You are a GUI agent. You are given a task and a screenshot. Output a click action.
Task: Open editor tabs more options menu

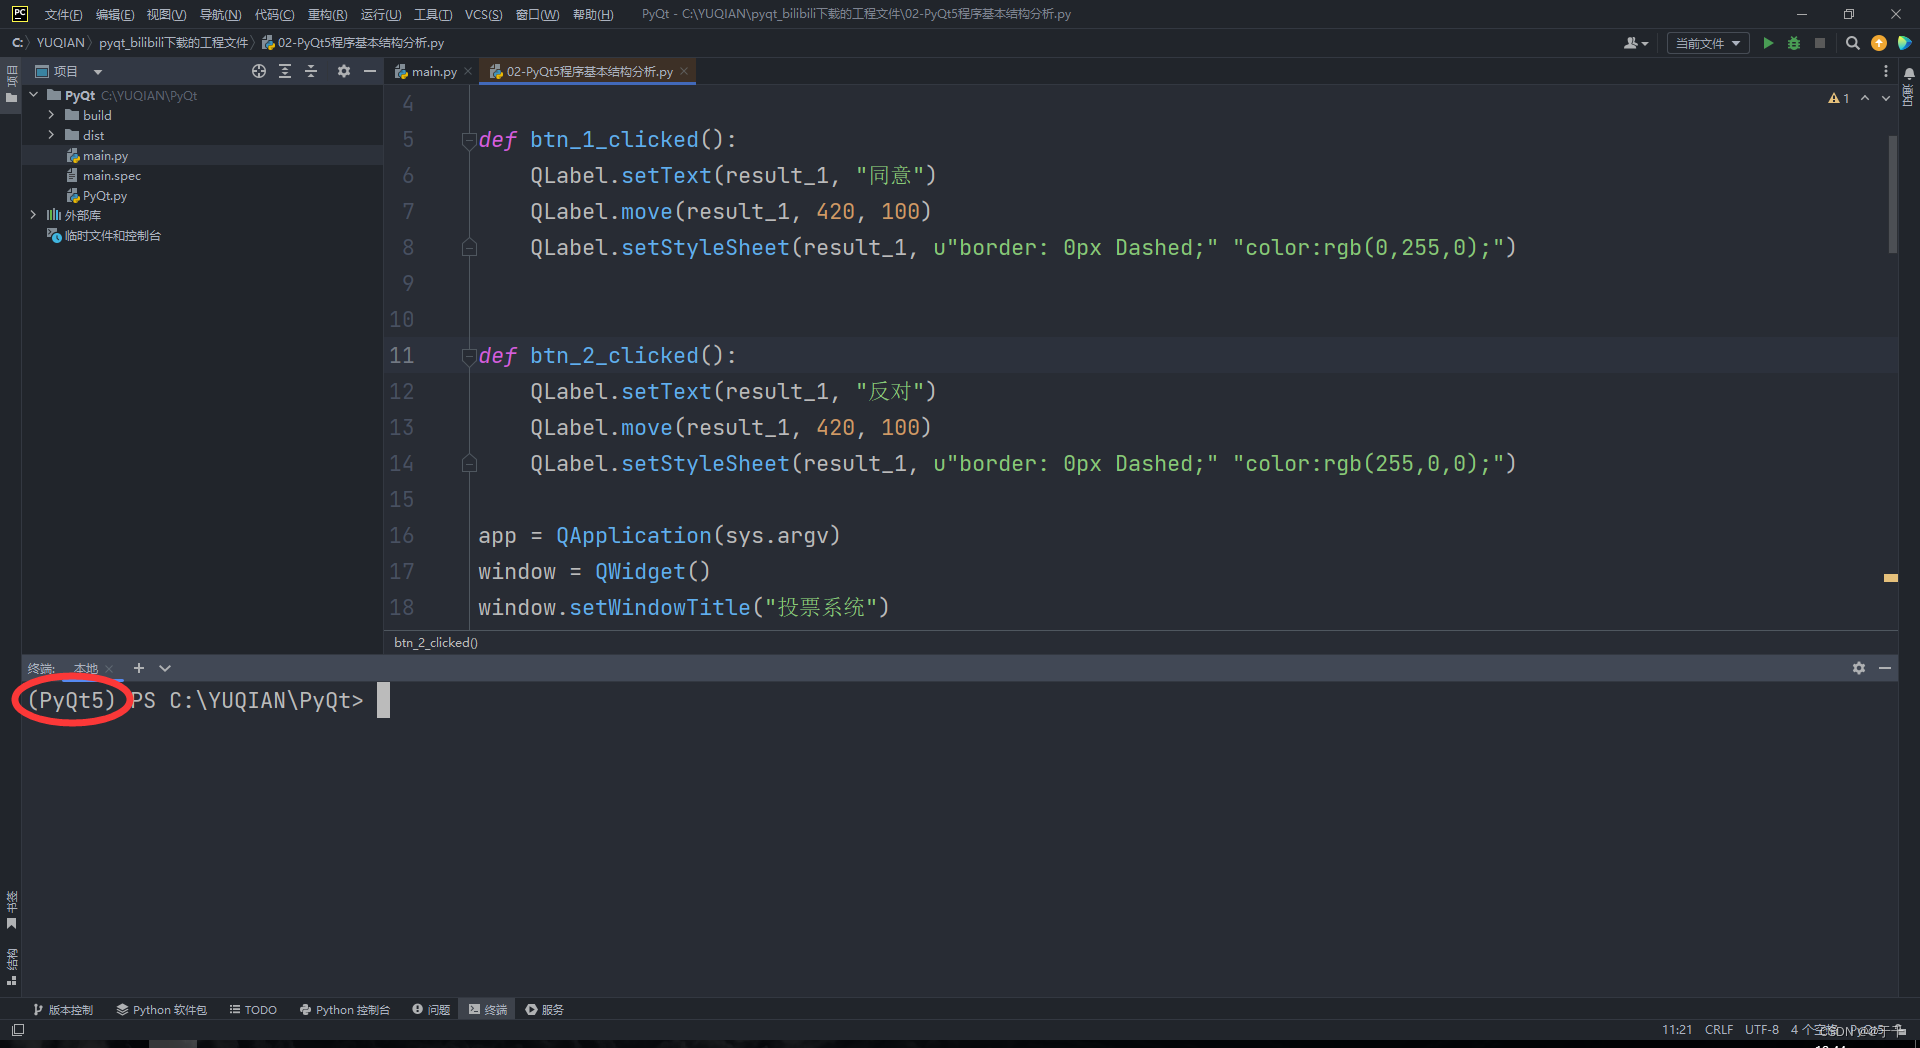click(1886, 71)
